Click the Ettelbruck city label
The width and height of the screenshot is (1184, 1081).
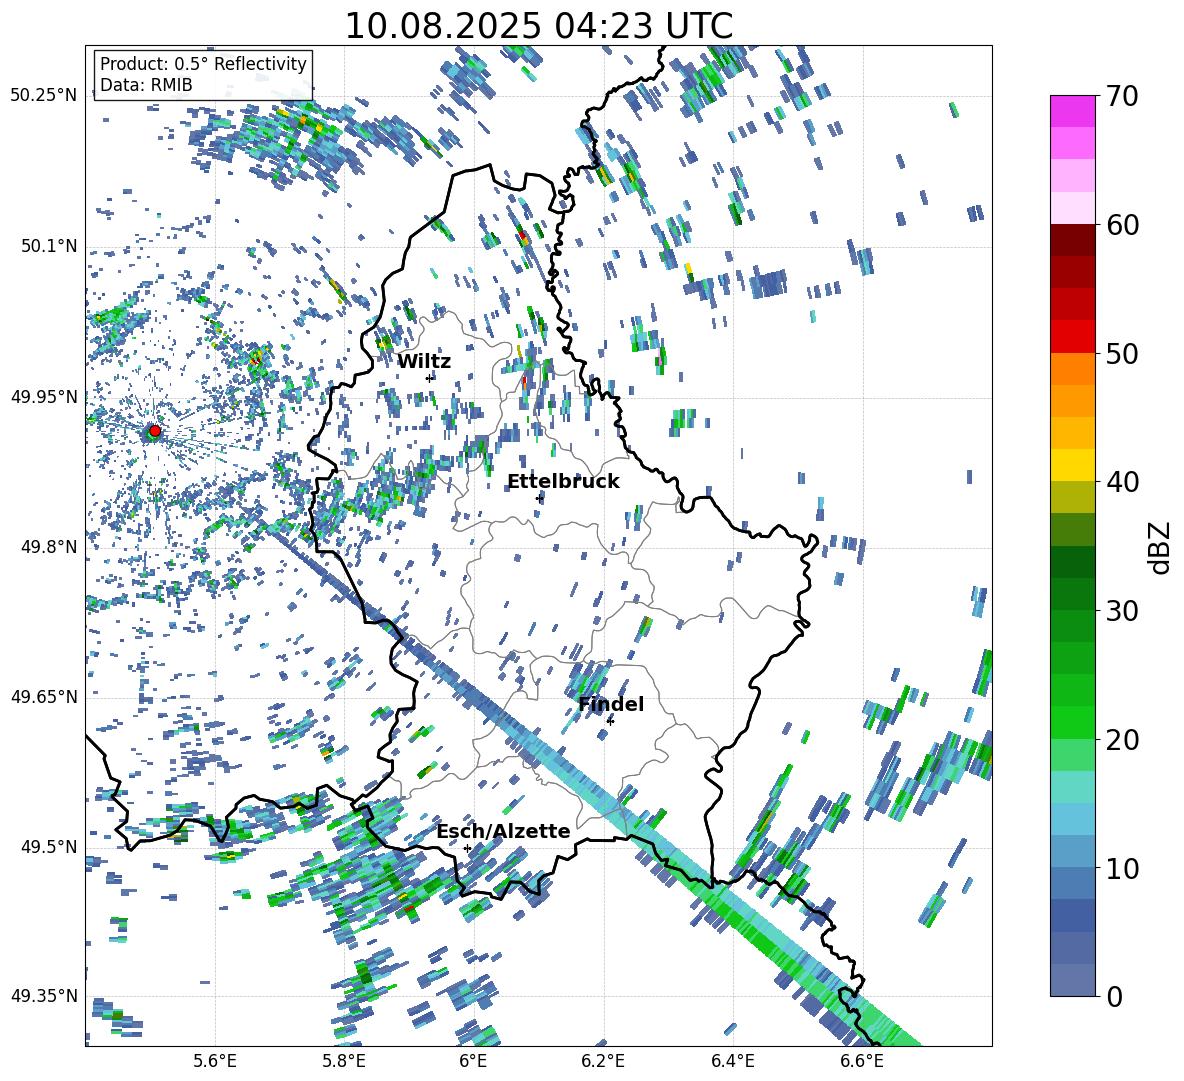pos(563,482)
